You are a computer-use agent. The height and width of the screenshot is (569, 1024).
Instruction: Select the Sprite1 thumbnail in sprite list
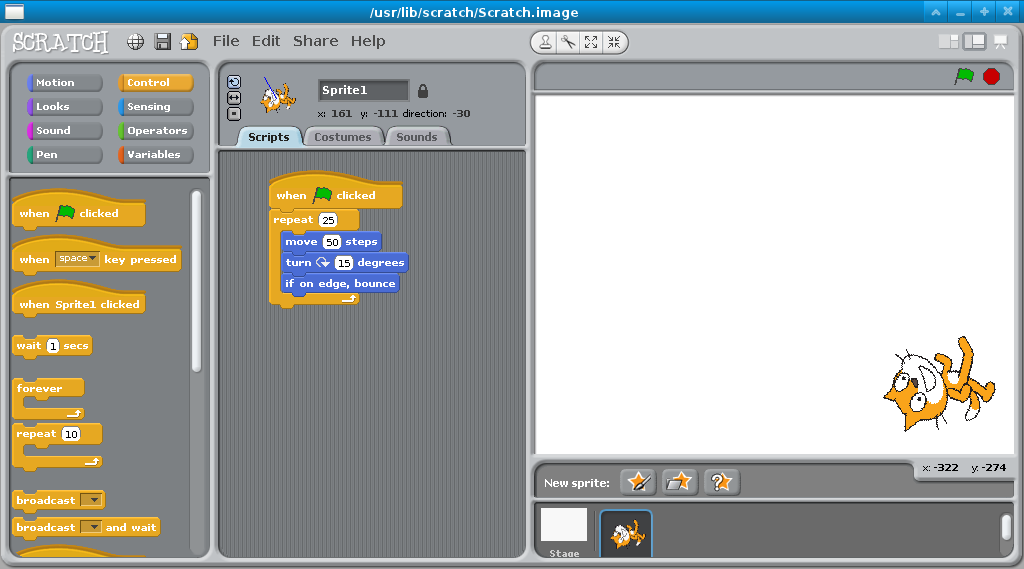click(x=626, y=534)
